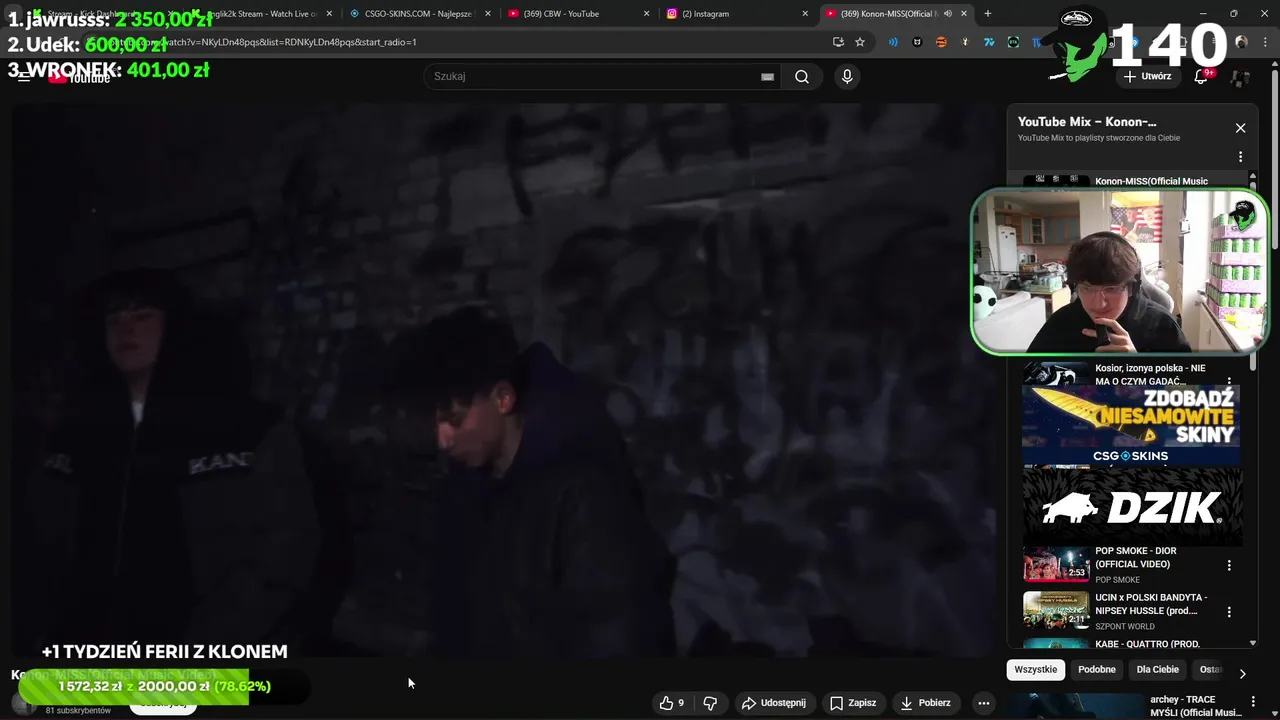1280x720 pixels.
Task: Click the Pobierz download button
Action: pyautogui.click(x=925, y=703)
